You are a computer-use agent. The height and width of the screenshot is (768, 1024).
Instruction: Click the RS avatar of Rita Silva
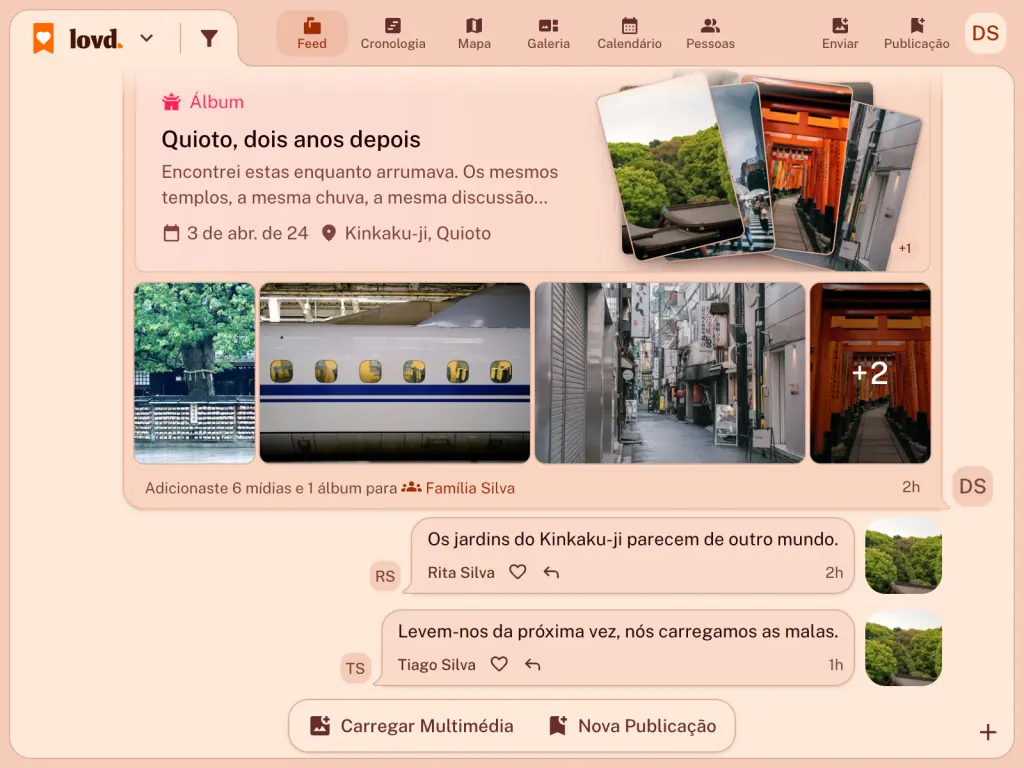tap(385, 576)
